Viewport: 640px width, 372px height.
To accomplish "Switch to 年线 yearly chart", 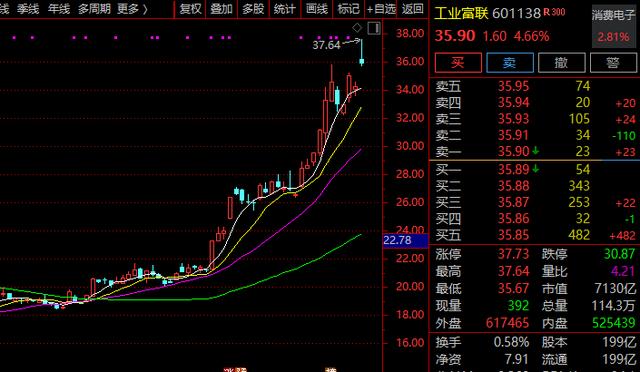I will point(59,9).
